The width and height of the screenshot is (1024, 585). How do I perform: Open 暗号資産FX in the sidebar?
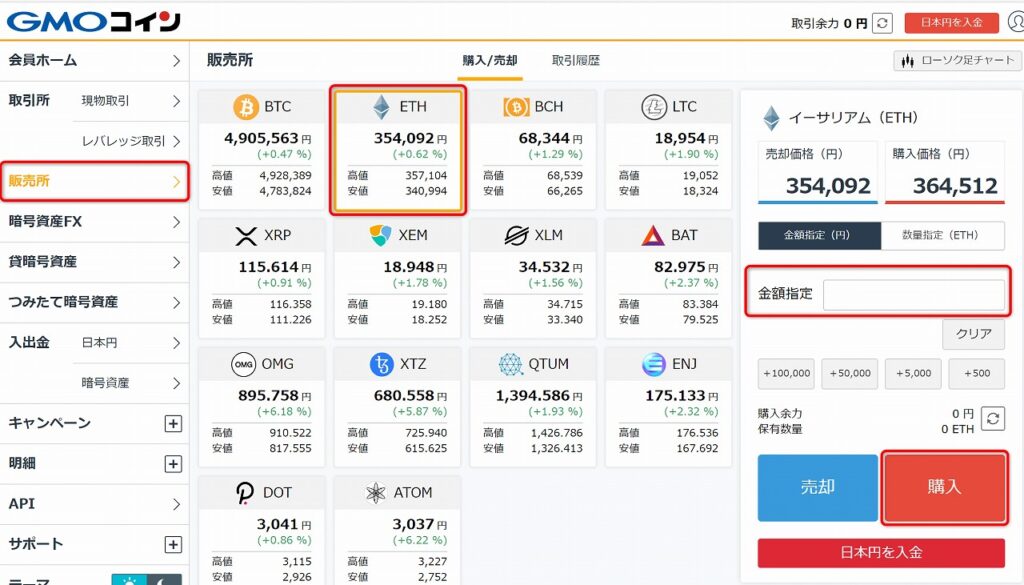pos(95,222)
